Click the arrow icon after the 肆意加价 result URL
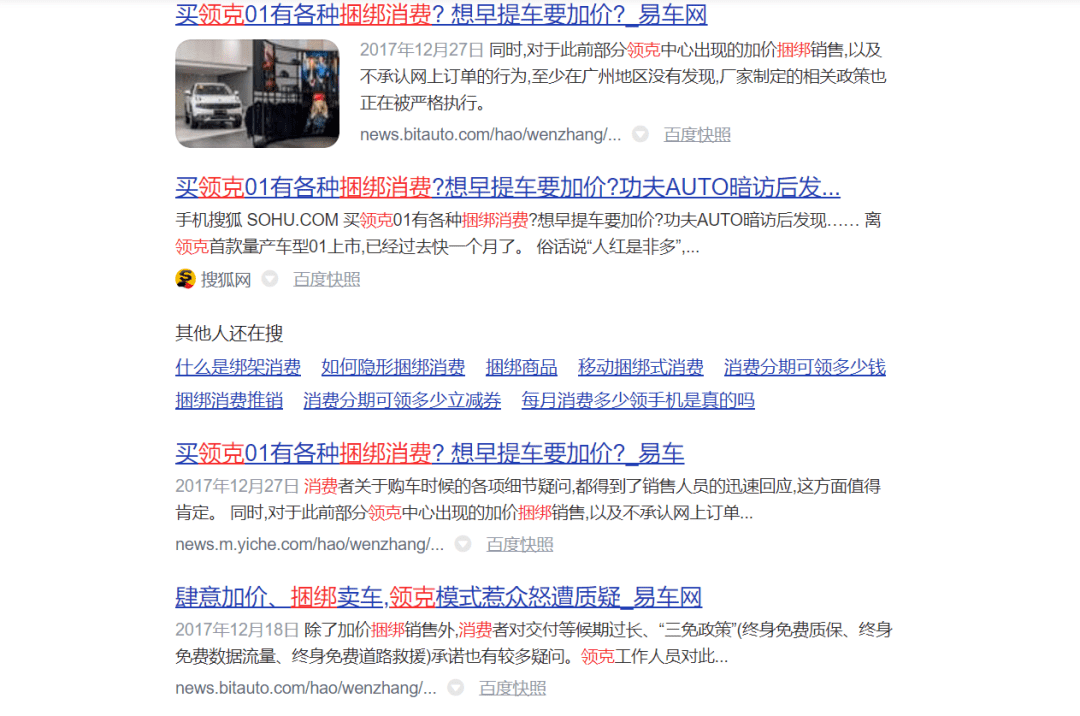 coord(456,688)
